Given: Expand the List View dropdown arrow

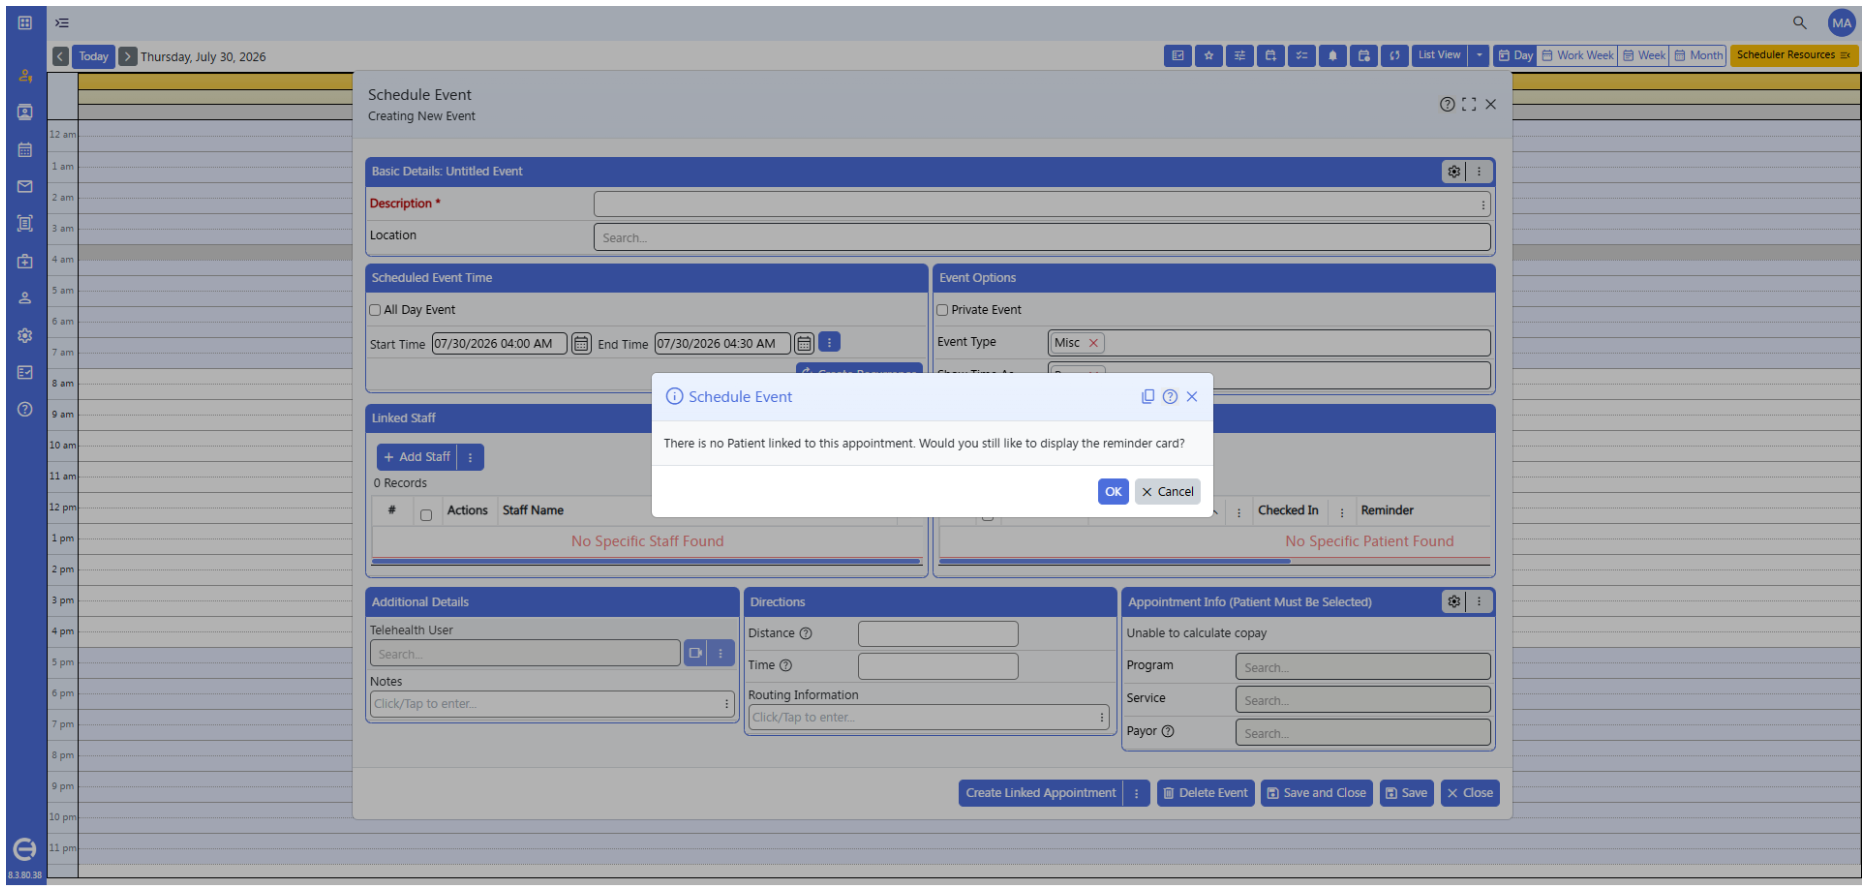Looking at the screenshot, I should [x=1479, y=56].
